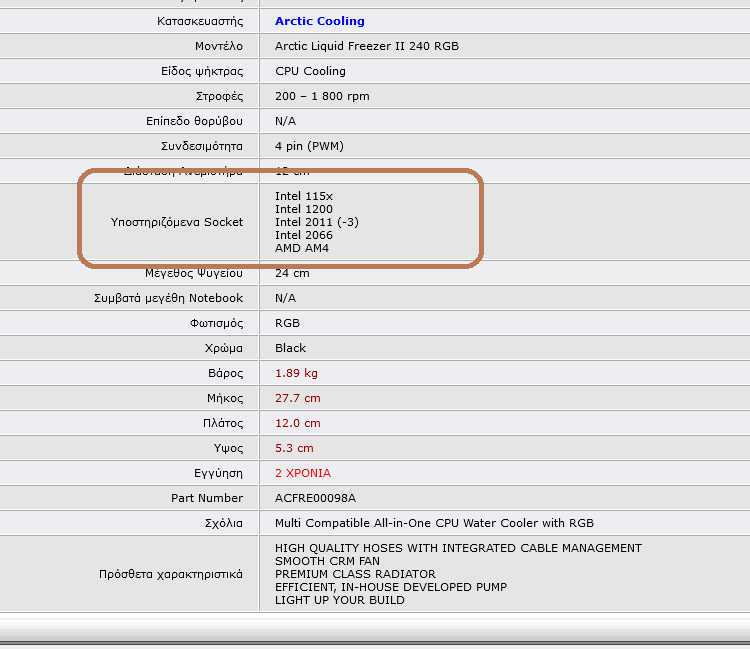Click the Υποστηριζόμενα Socket label
750x649 pixels.
177,222
